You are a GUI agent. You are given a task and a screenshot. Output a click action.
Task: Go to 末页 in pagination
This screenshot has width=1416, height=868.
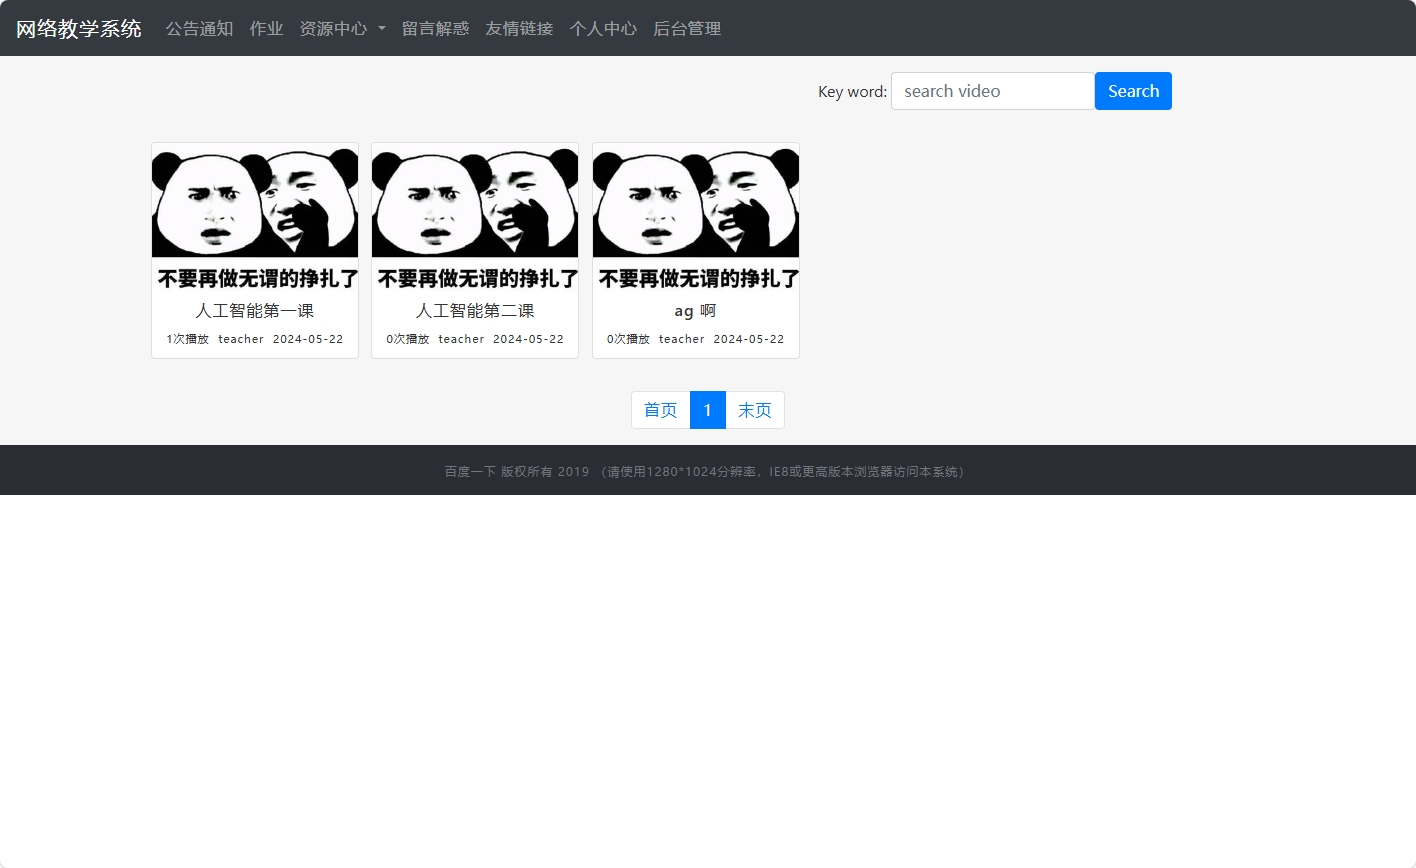point(754,410)
